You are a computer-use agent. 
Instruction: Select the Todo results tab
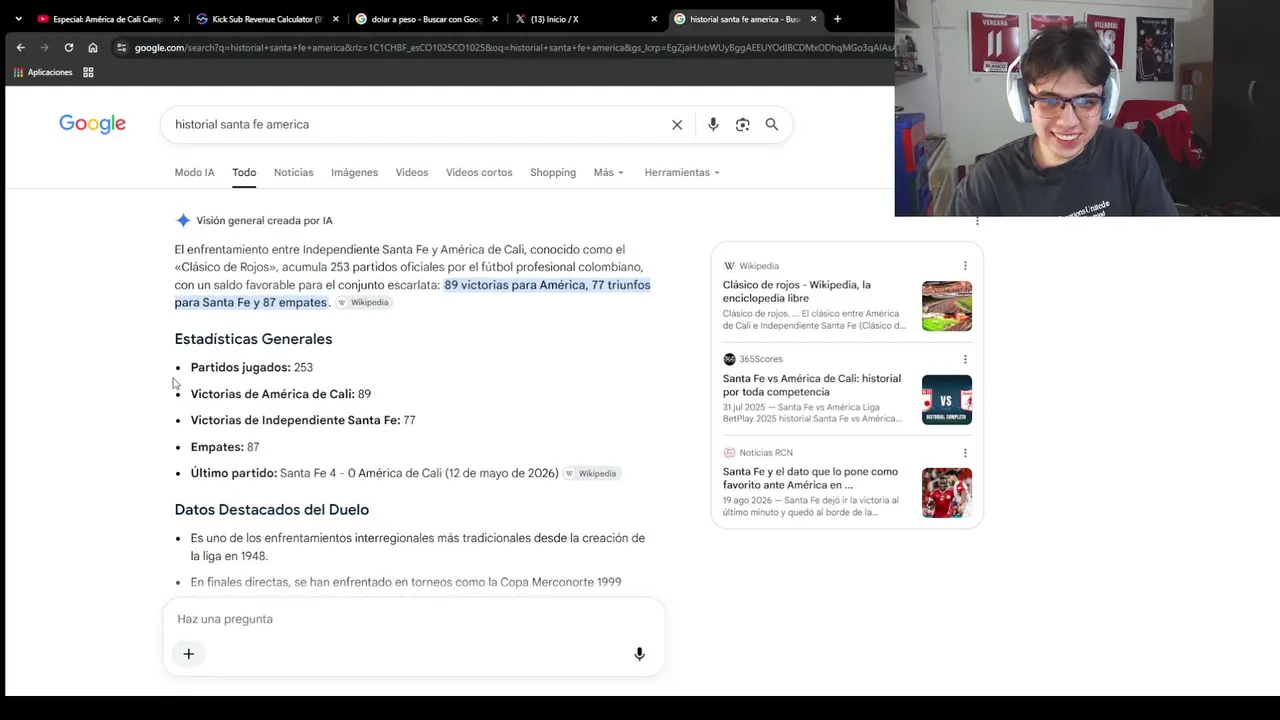244,172
